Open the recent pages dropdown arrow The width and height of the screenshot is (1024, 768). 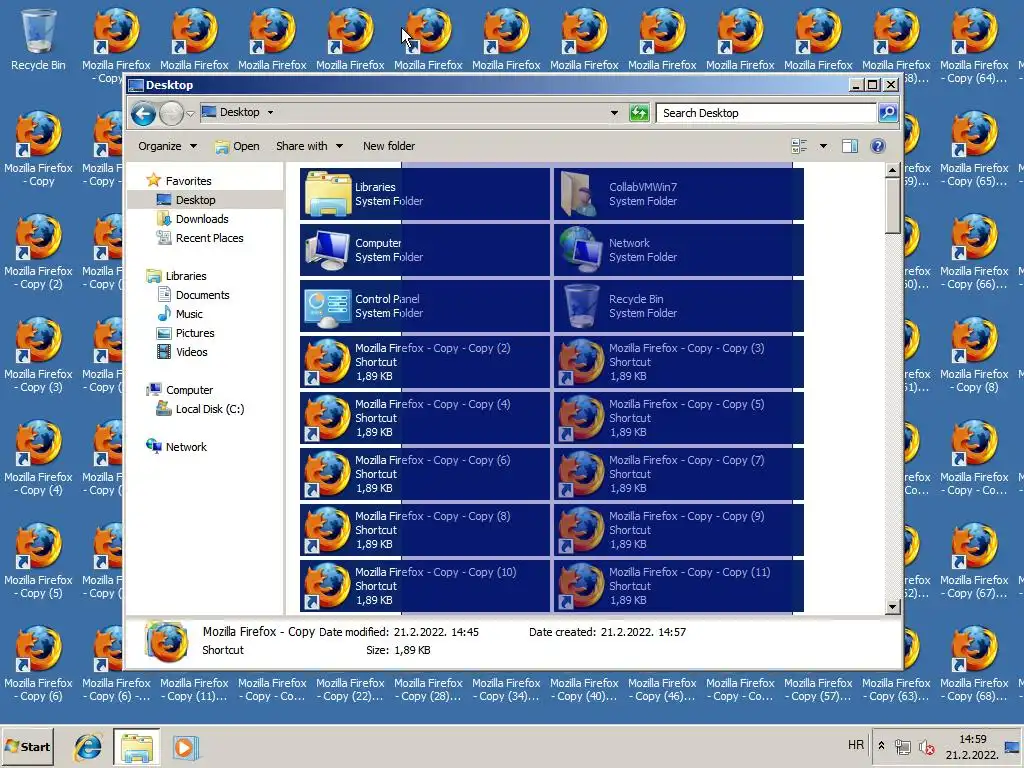click(190, 114)
